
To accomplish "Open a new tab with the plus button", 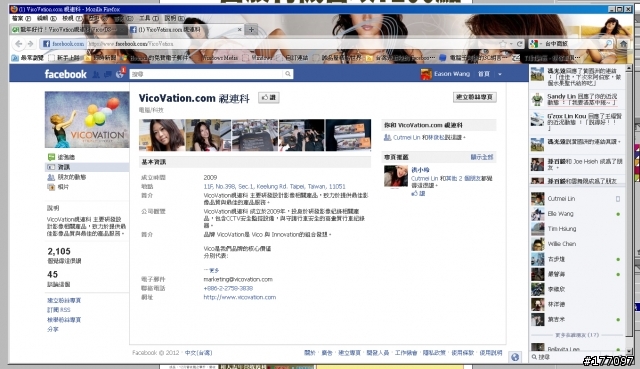I will click(x=251, y=29).
